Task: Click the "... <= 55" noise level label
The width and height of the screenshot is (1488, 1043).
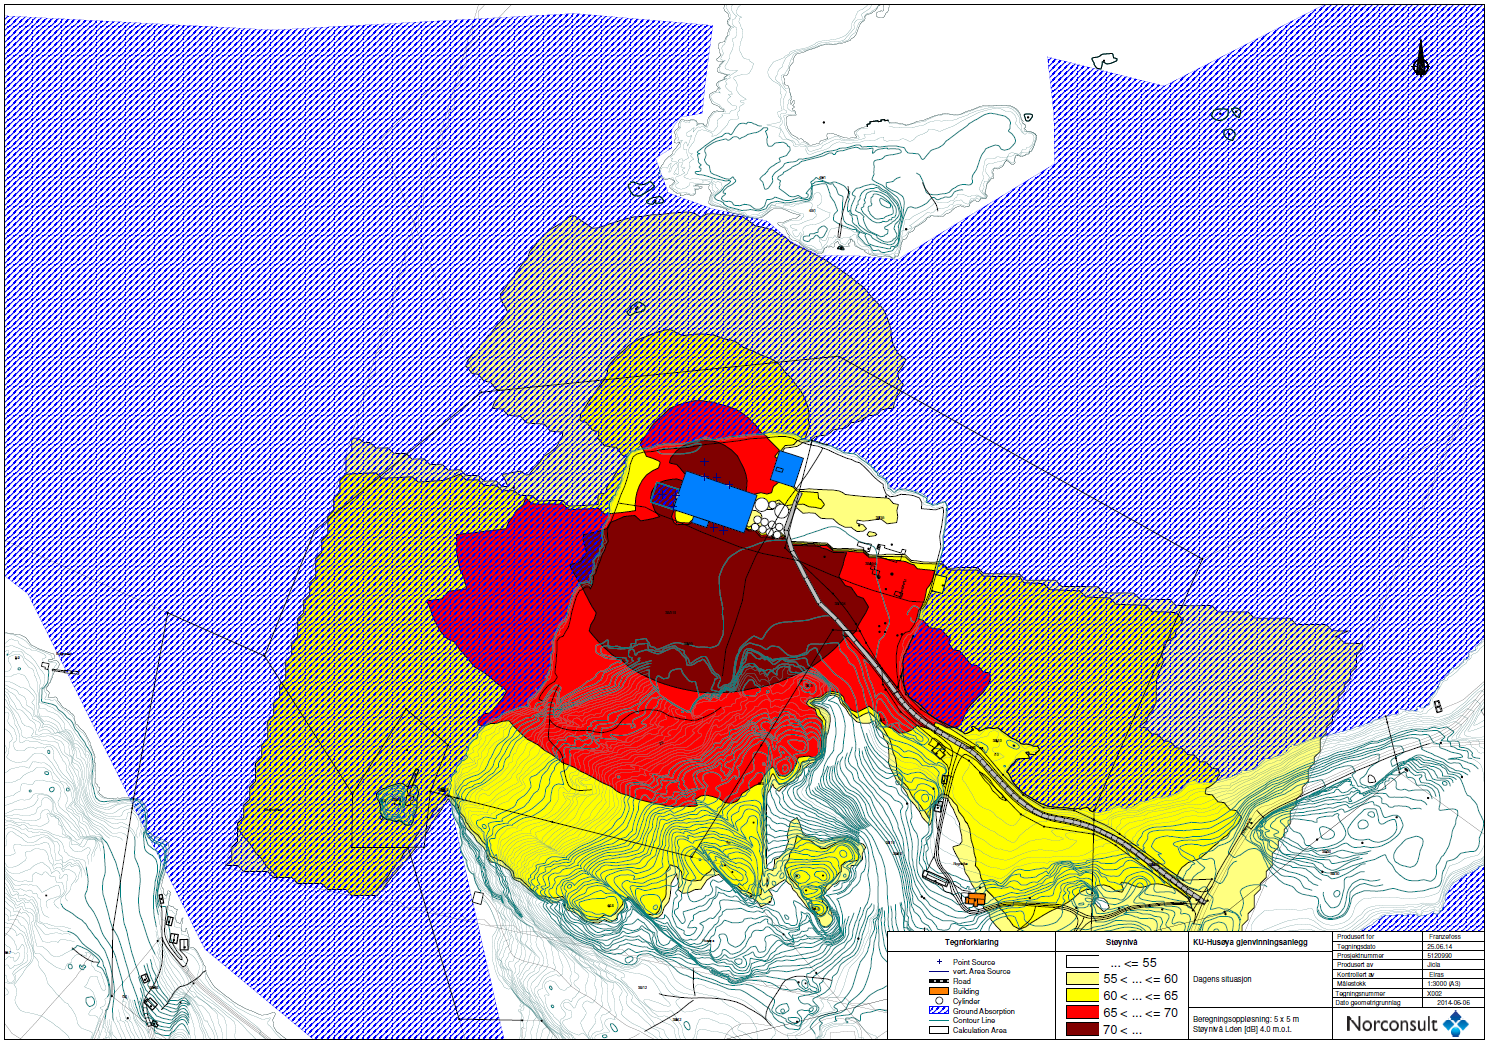Action: (x=1134, y=962)
